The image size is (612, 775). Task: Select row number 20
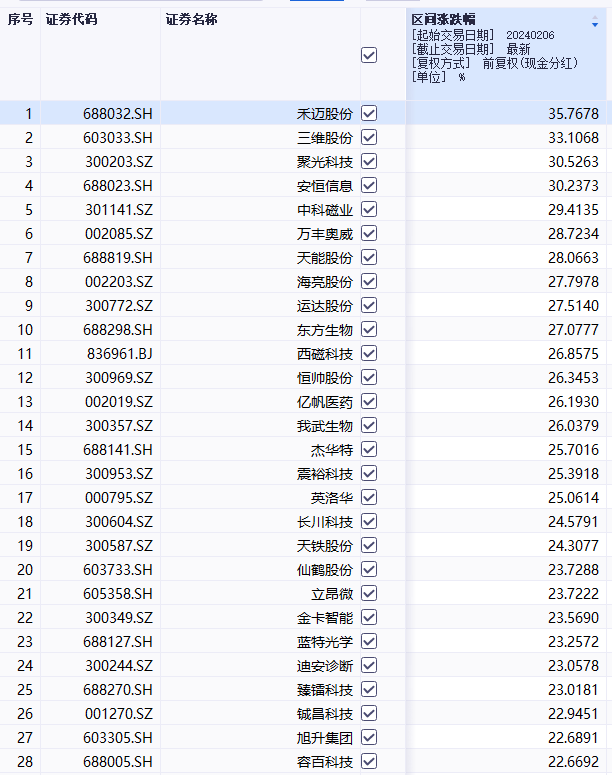coord(25,570)
